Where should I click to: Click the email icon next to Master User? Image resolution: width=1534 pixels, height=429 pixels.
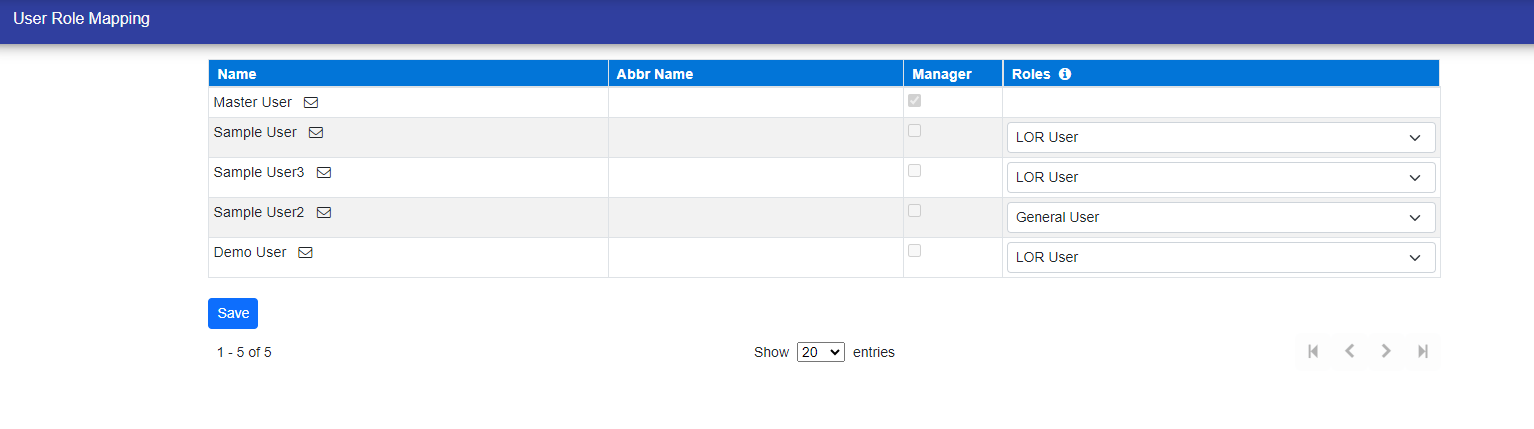(x=311, y=103)
